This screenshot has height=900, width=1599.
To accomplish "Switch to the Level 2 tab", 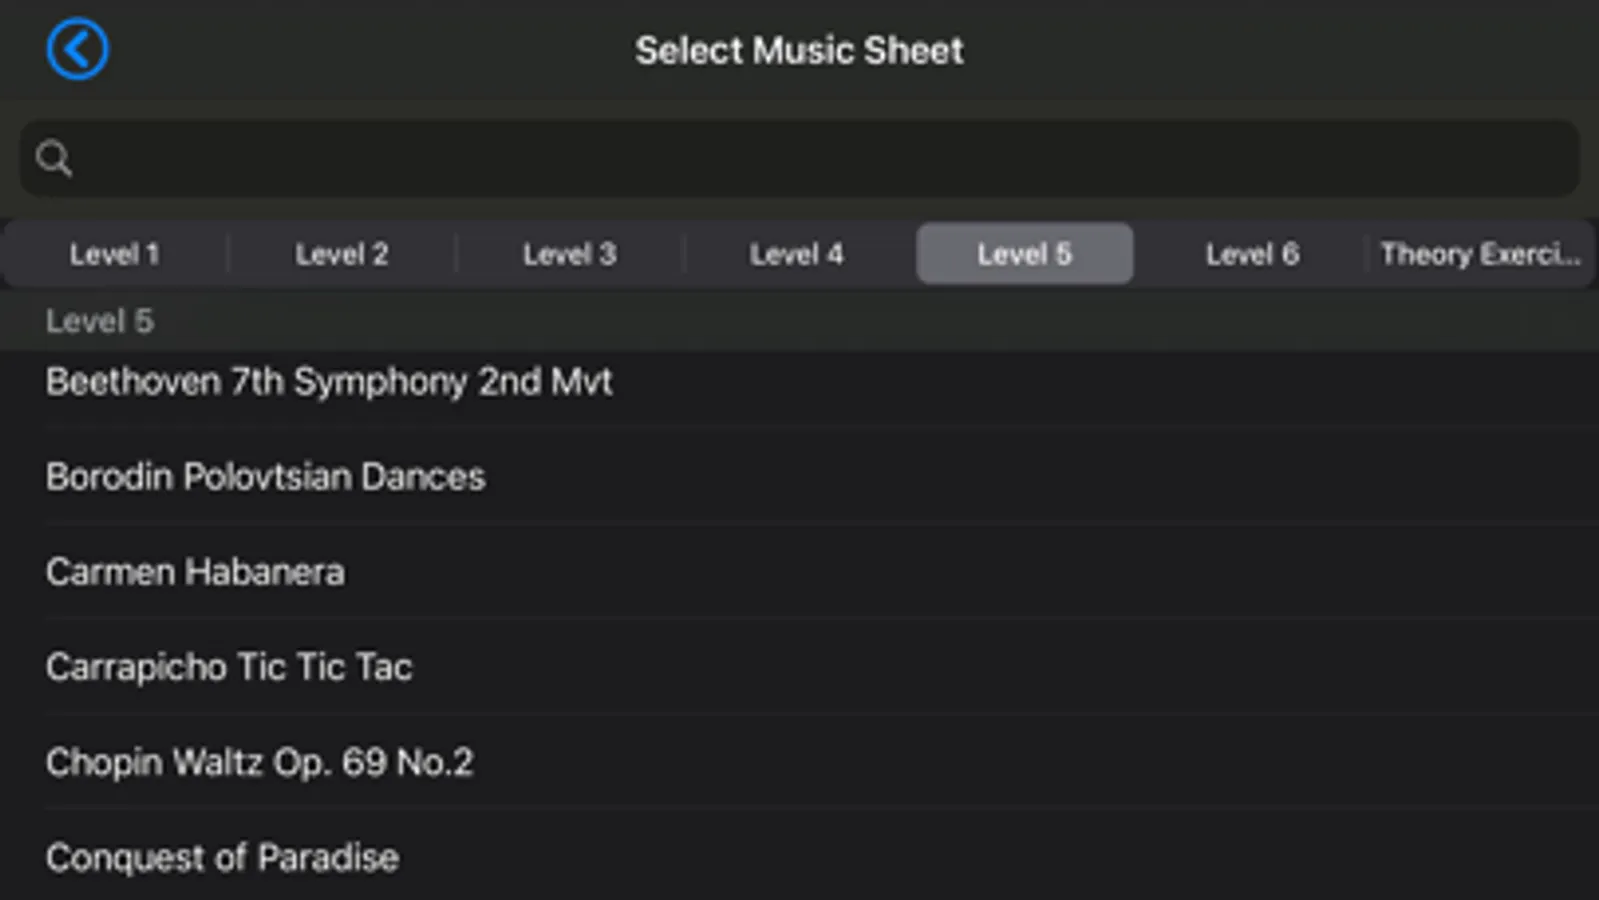I will [341, 254].
